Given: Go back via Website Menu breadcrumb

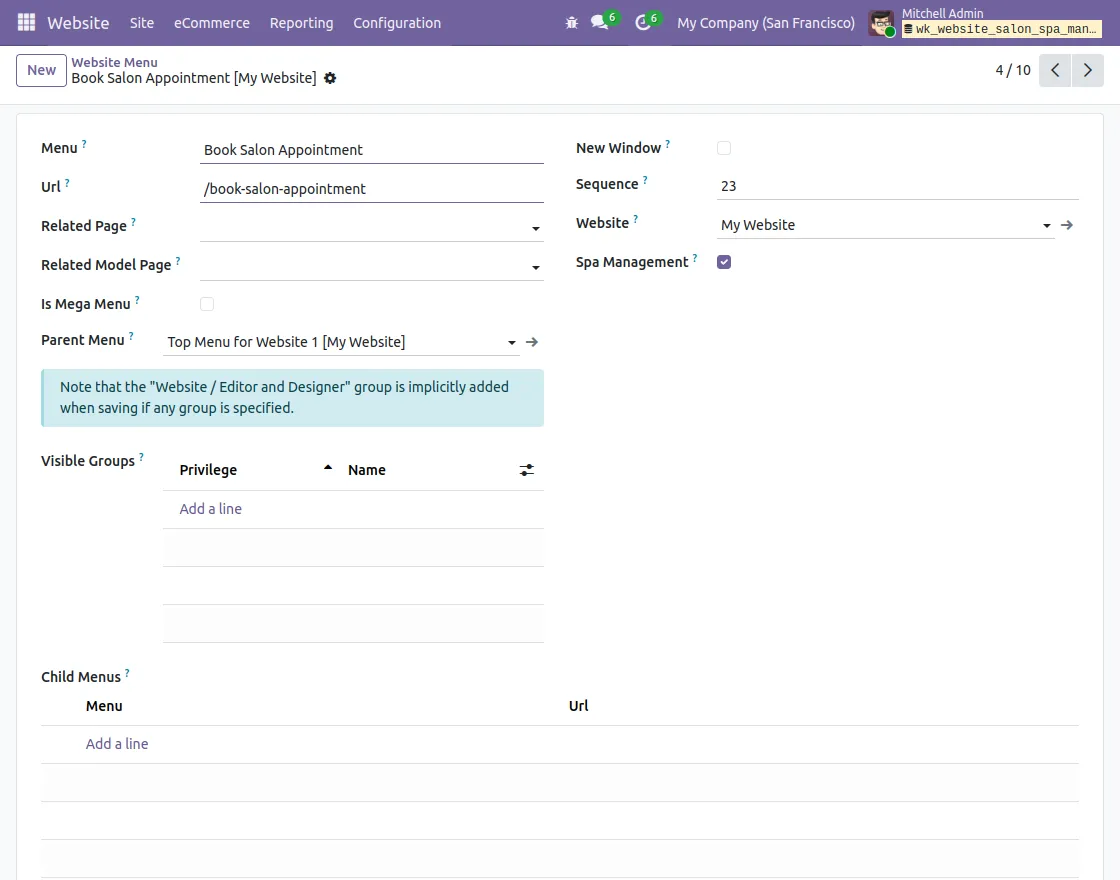Looking at the screenshot, I should pos(114,62).
